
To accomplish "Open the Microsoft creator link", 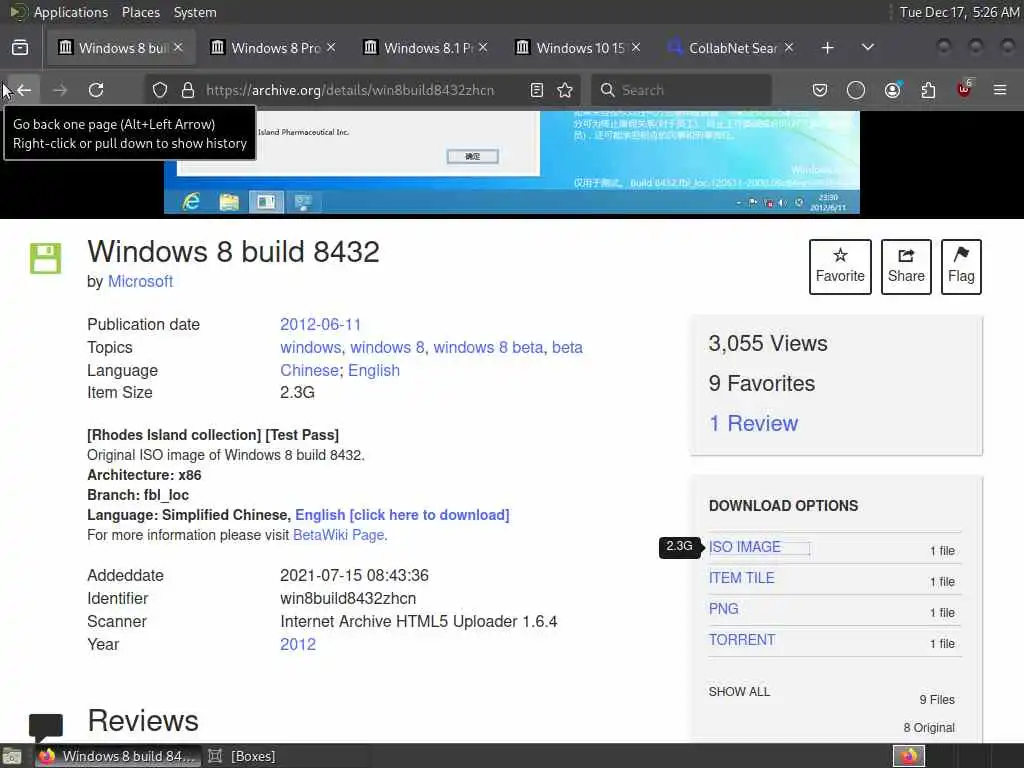I will click(140, 281).
